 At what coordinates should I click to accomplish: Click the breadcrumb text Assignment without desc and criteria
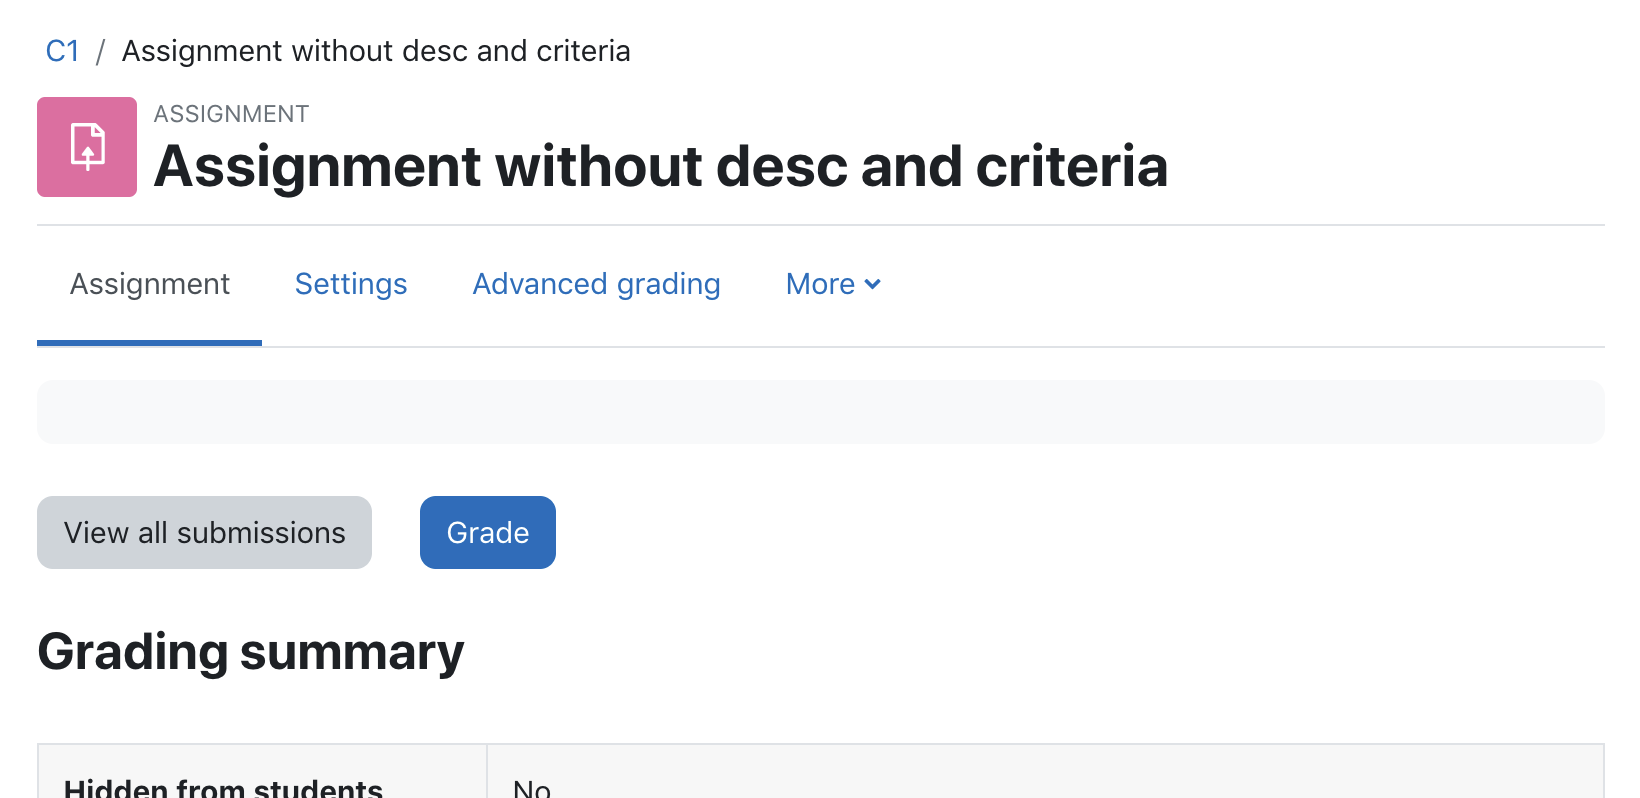[x=376, y=51]
